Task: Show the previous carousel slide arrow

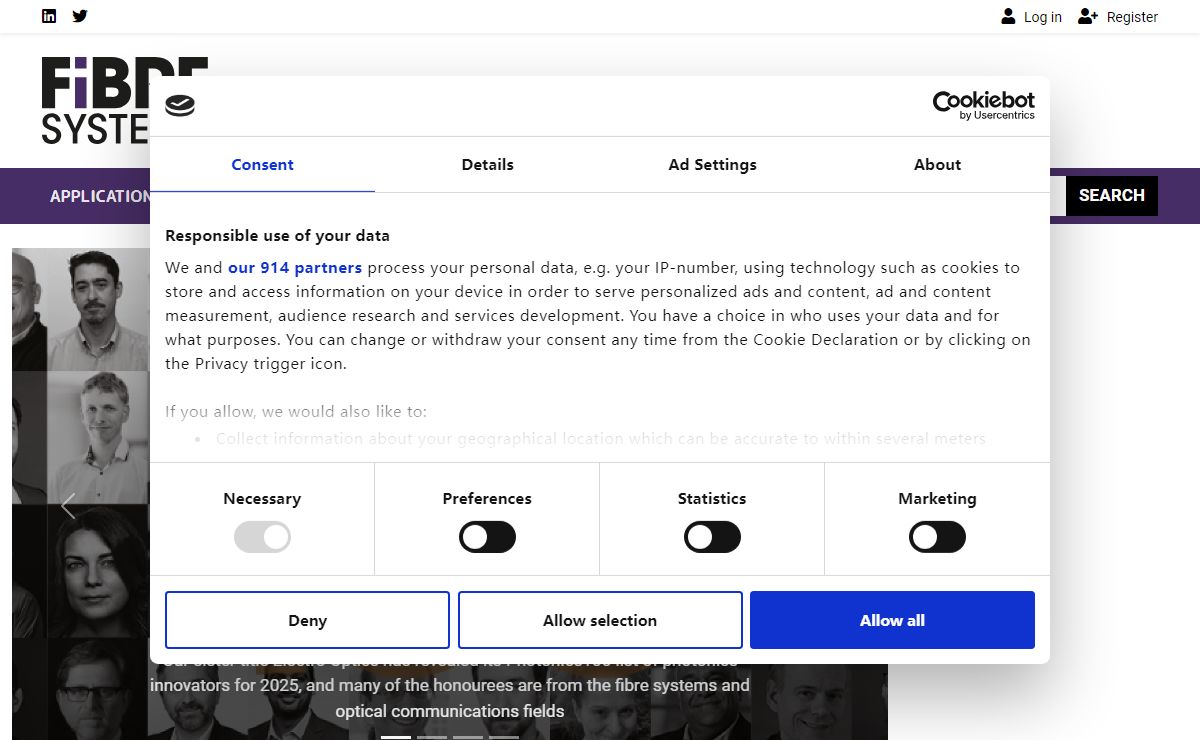Action: 68,506
